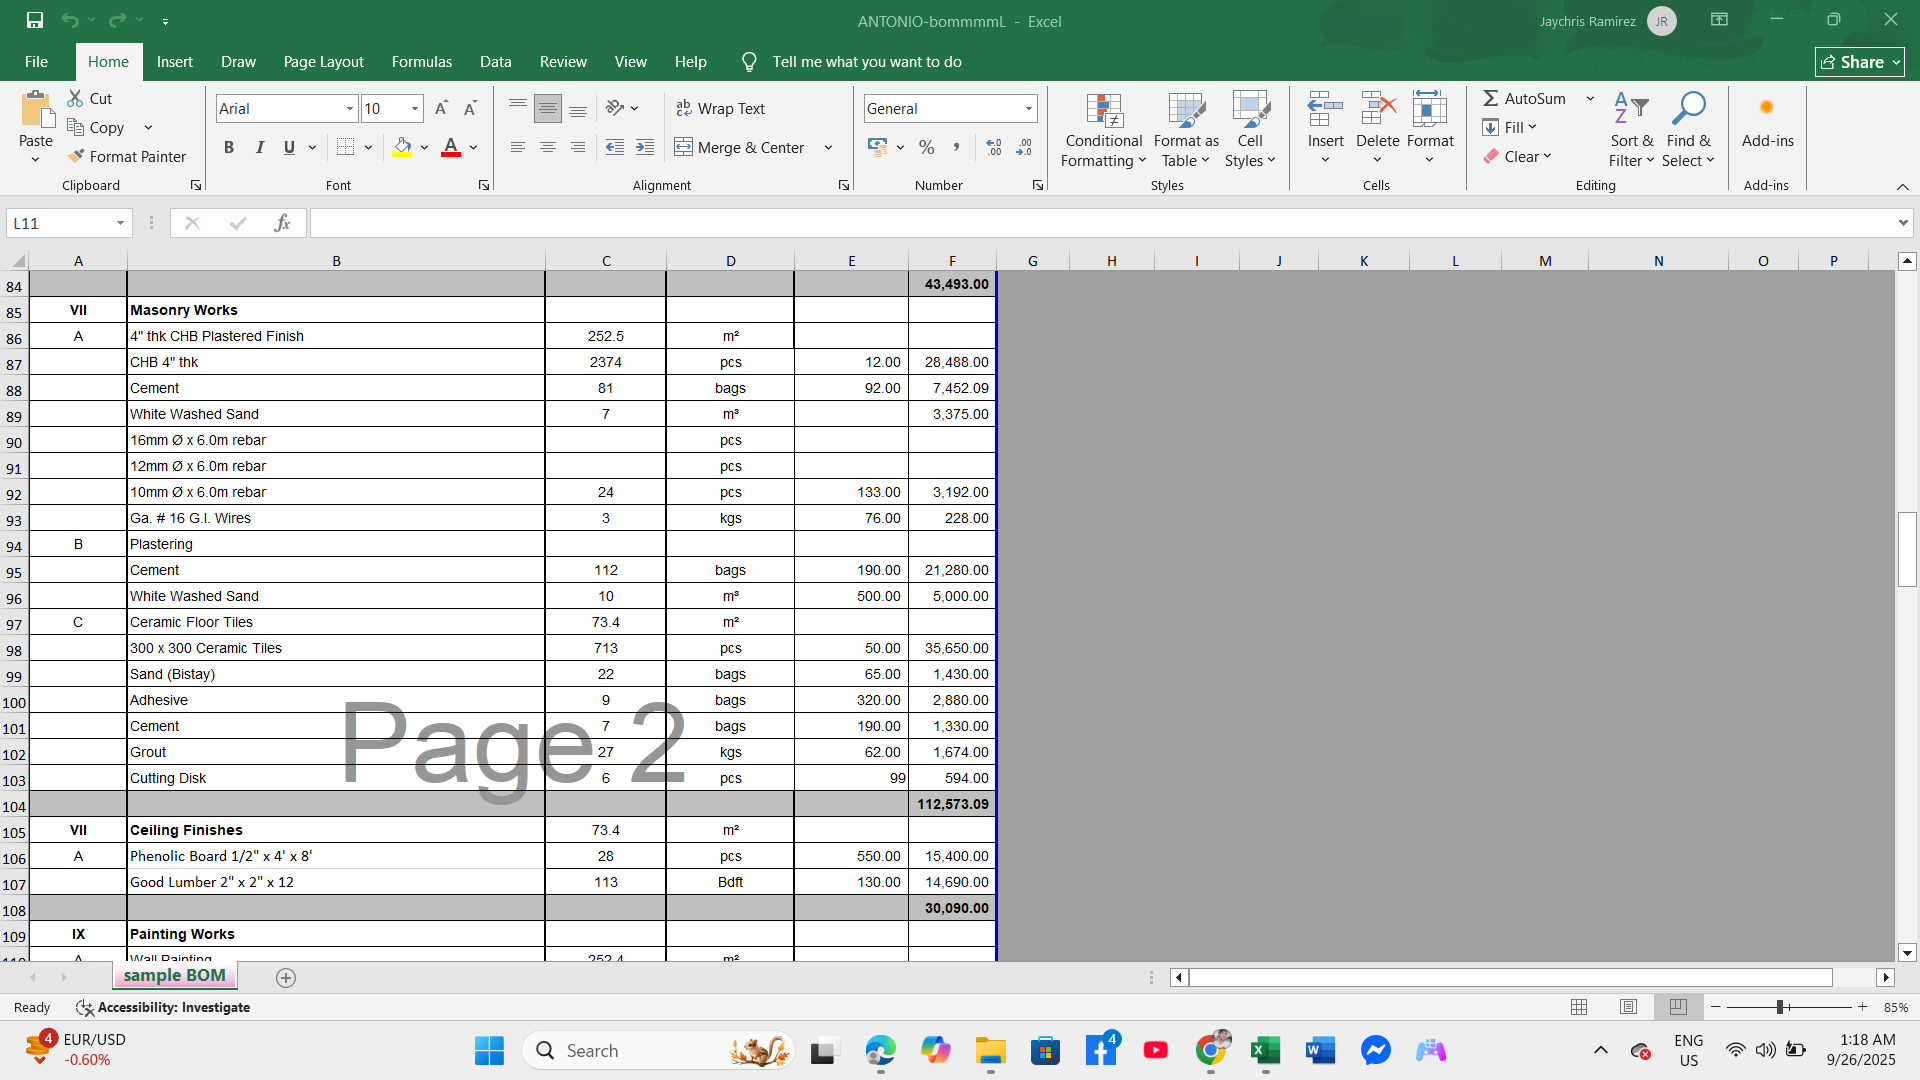Toggle Wrap Text for cells
1920x1080 pixels.
pyautogui.click(x=720, y=108)
